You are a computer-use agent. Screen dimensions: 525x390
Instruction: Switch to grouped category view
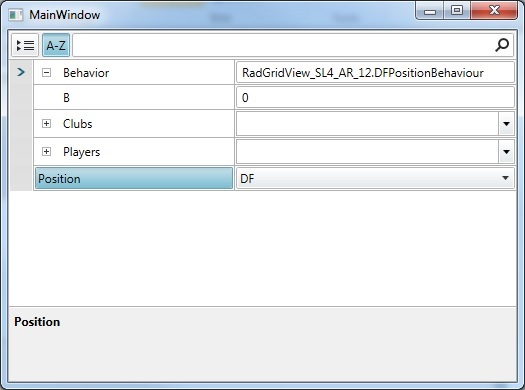pos(25,45)
